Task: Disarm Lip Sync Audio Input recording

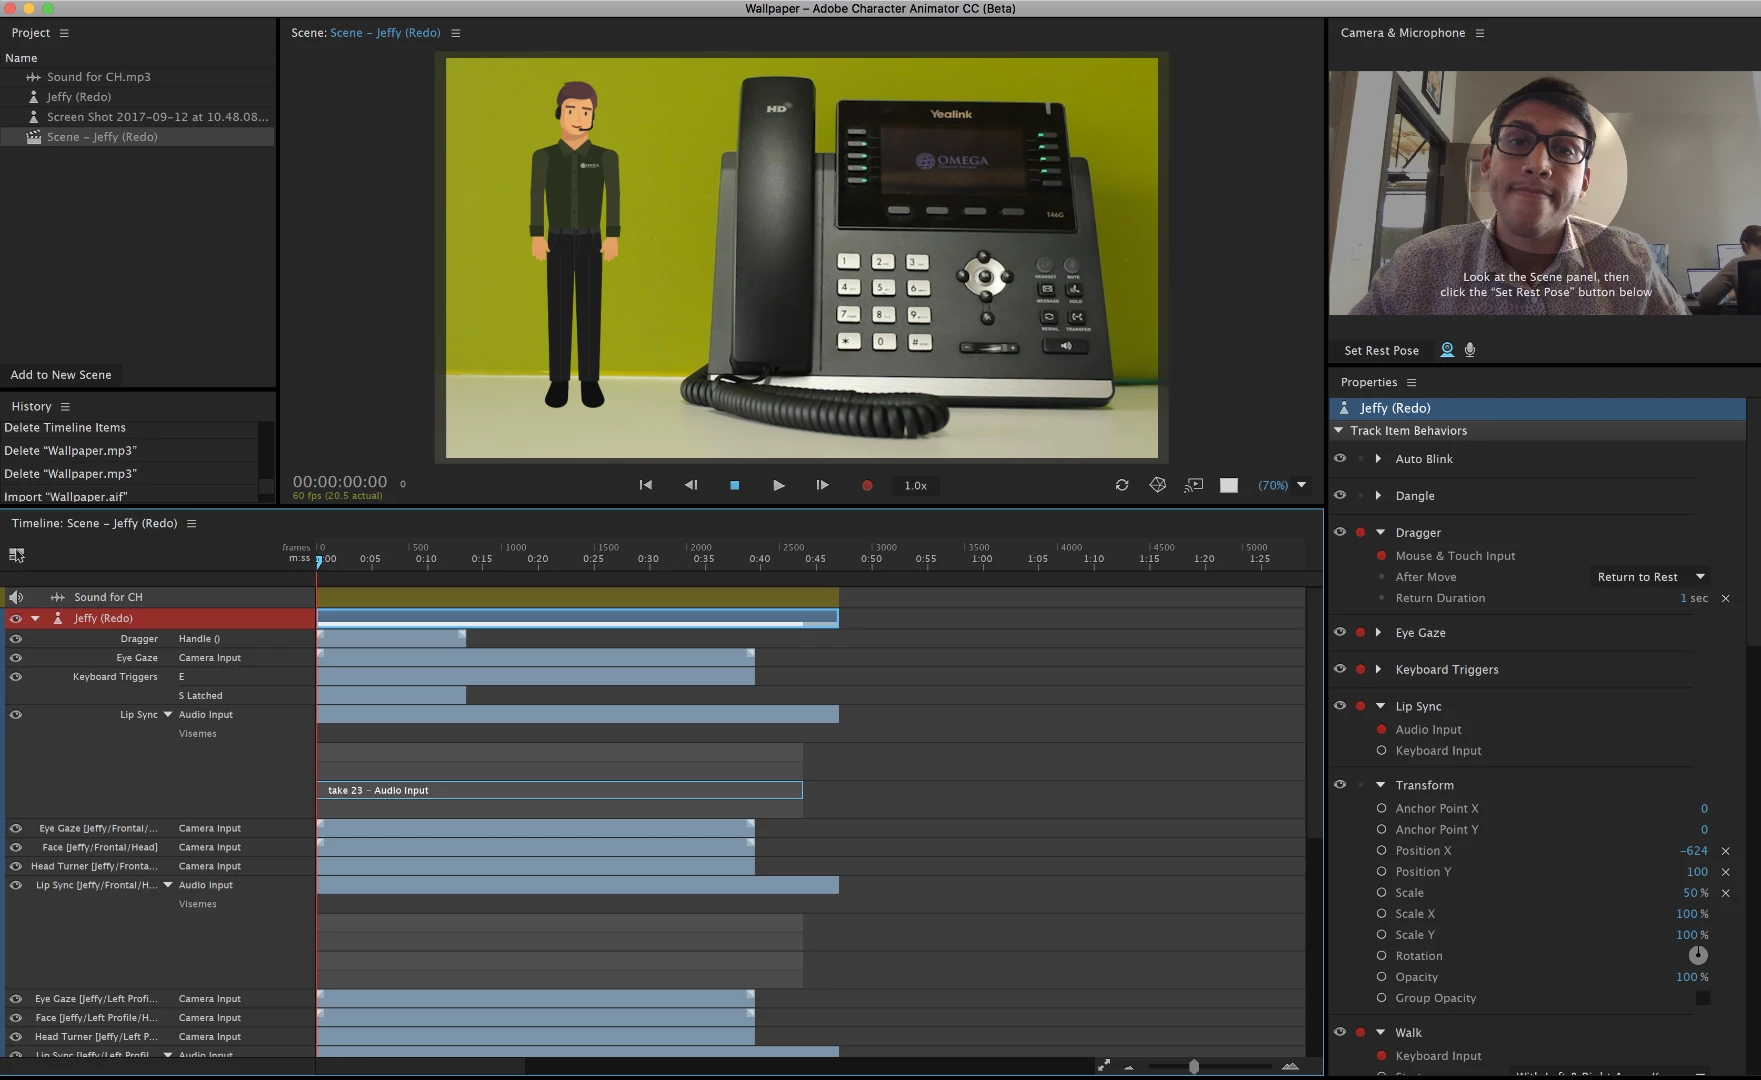Action: tap(1381, 730)
